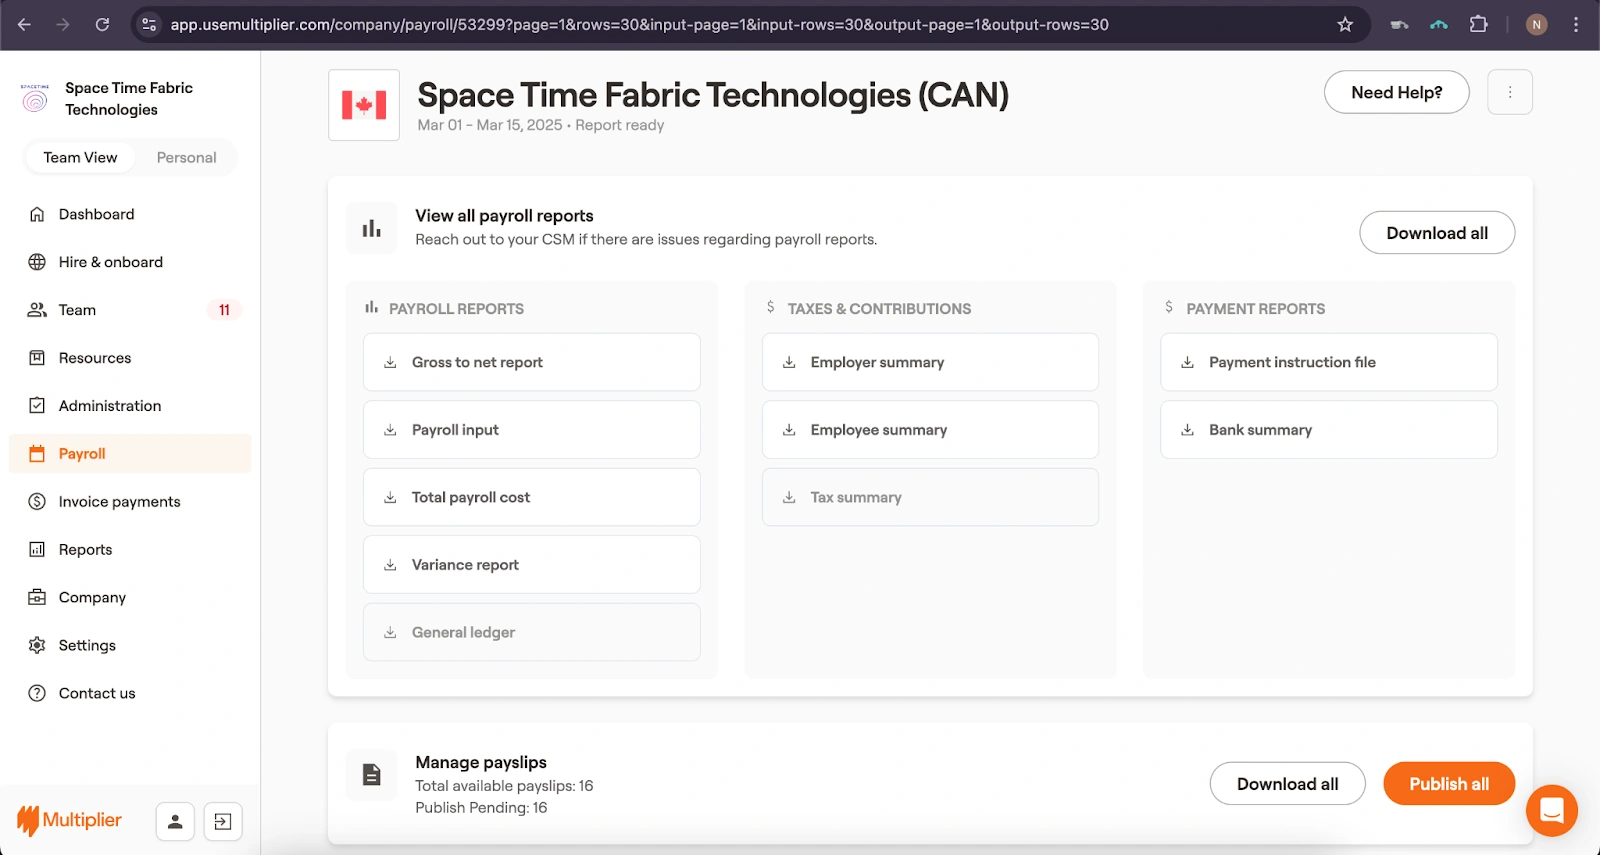Screen dimensions: 1600x855
Task: Click the 'Publish Pending: 16' text
Action: 481,808
